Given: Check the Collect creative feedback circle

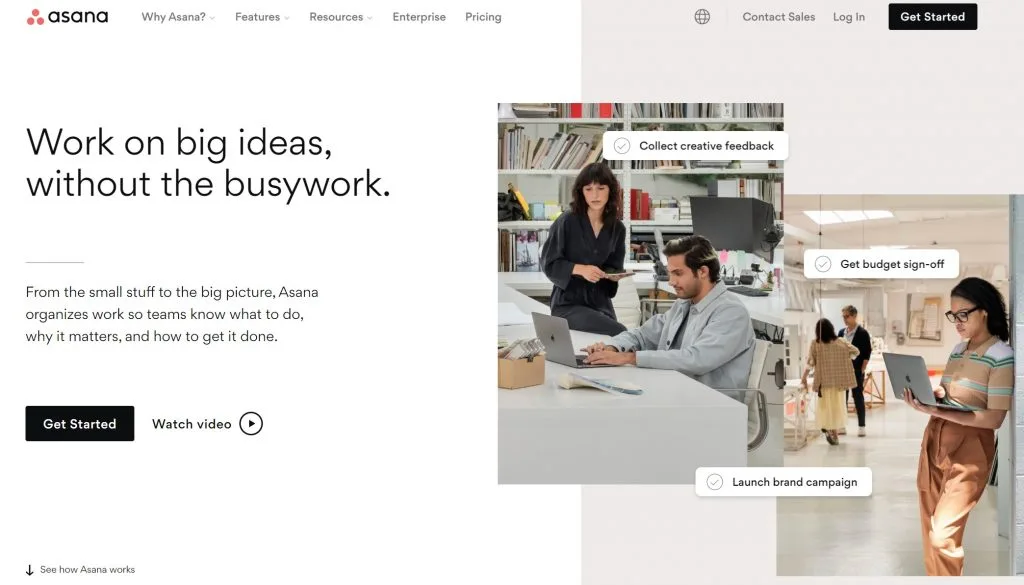Looking at the screenshot, I should tap(622, 146).
